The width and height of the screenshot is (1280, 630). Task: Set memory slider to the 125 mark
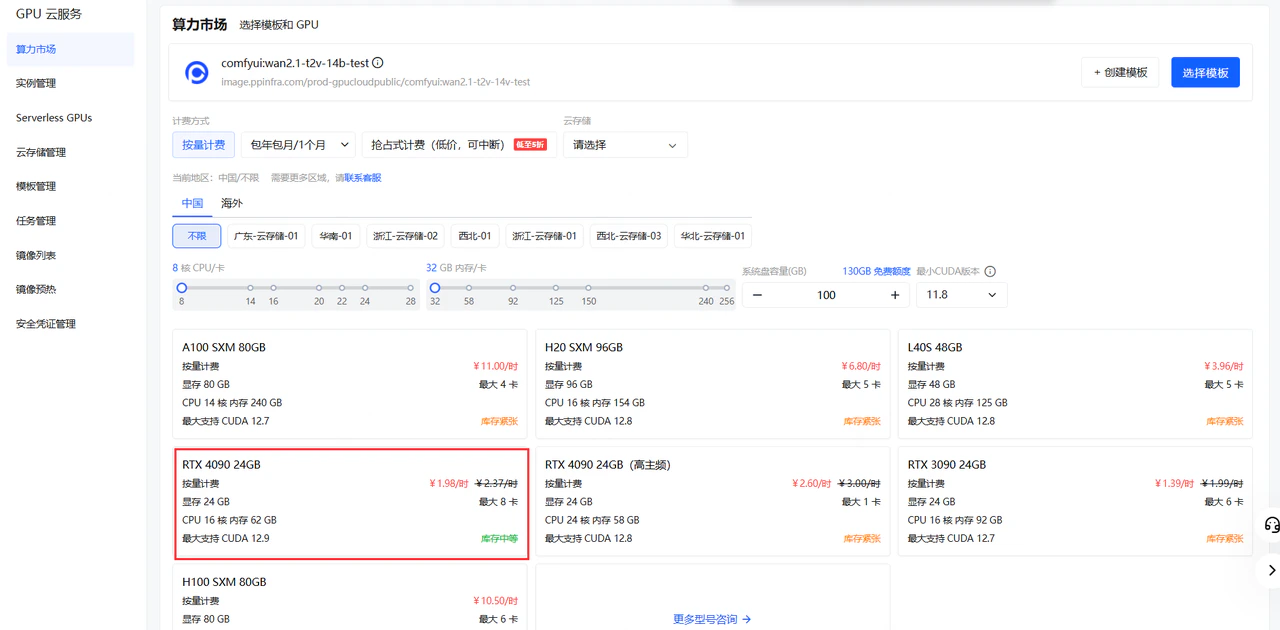556,288
